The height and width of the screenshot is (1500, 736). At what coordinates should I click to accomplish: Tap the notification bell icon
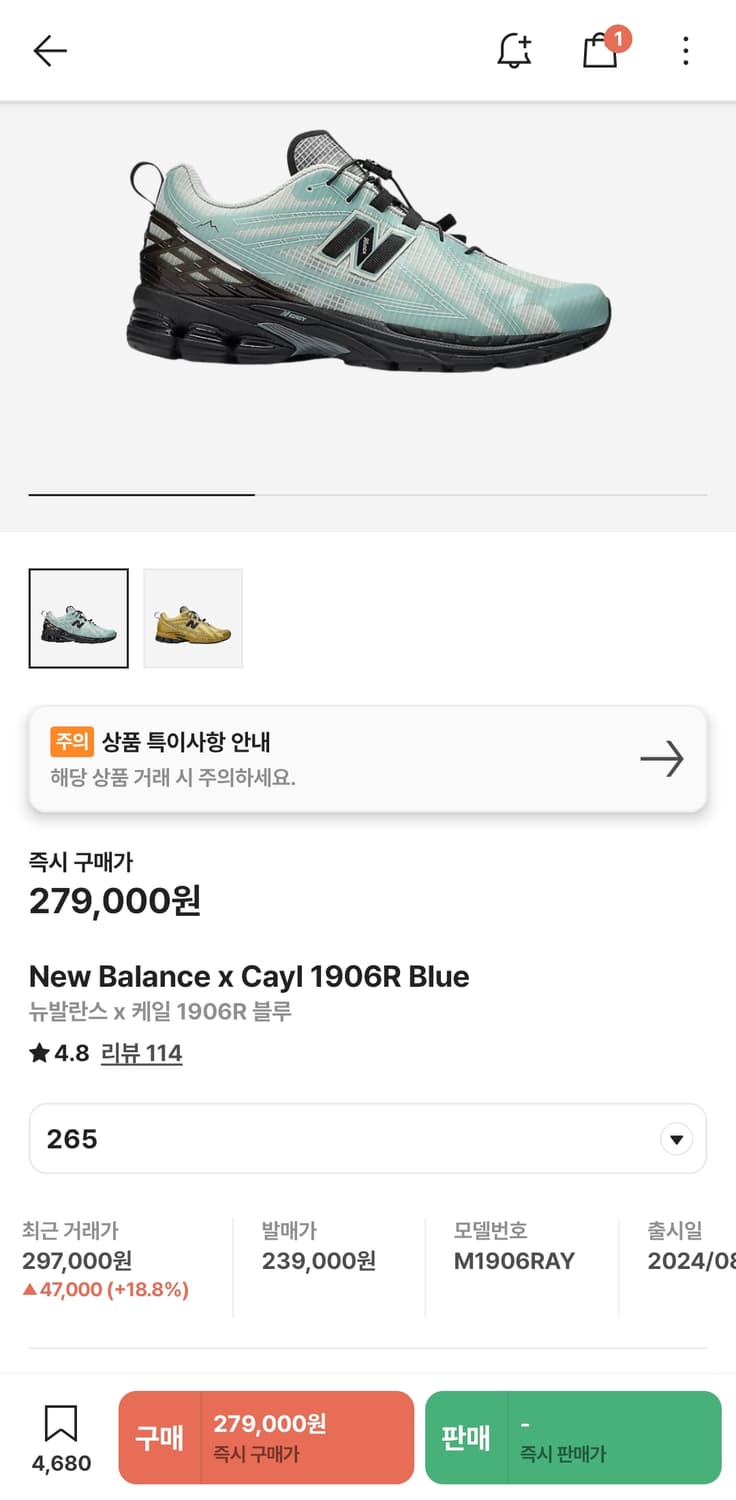click(x=514, y=51)
